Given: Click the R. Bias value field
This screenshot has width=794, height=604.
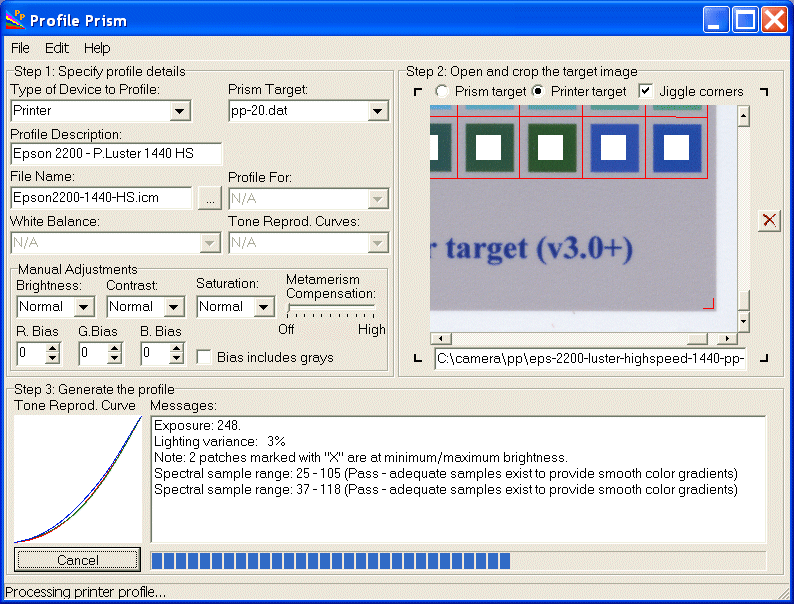Looking at the screenshot, I should coord(31,352).
